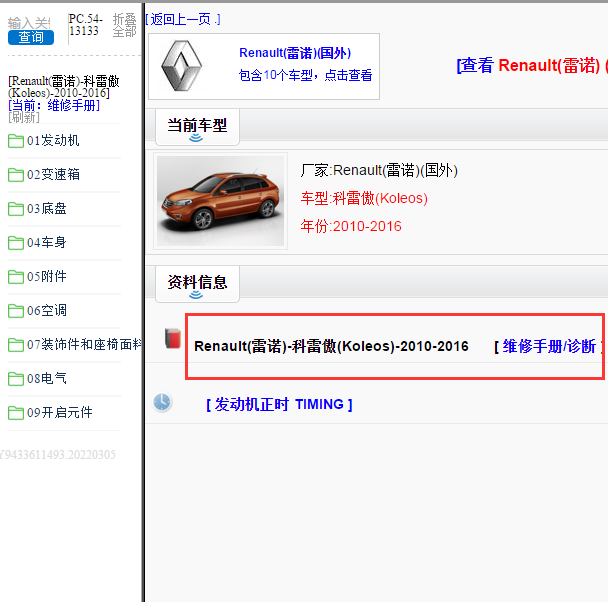Viewport: 608px width, 602px height.
Task: Open the 01发动机 folder icon
Action: pos(16,141)
